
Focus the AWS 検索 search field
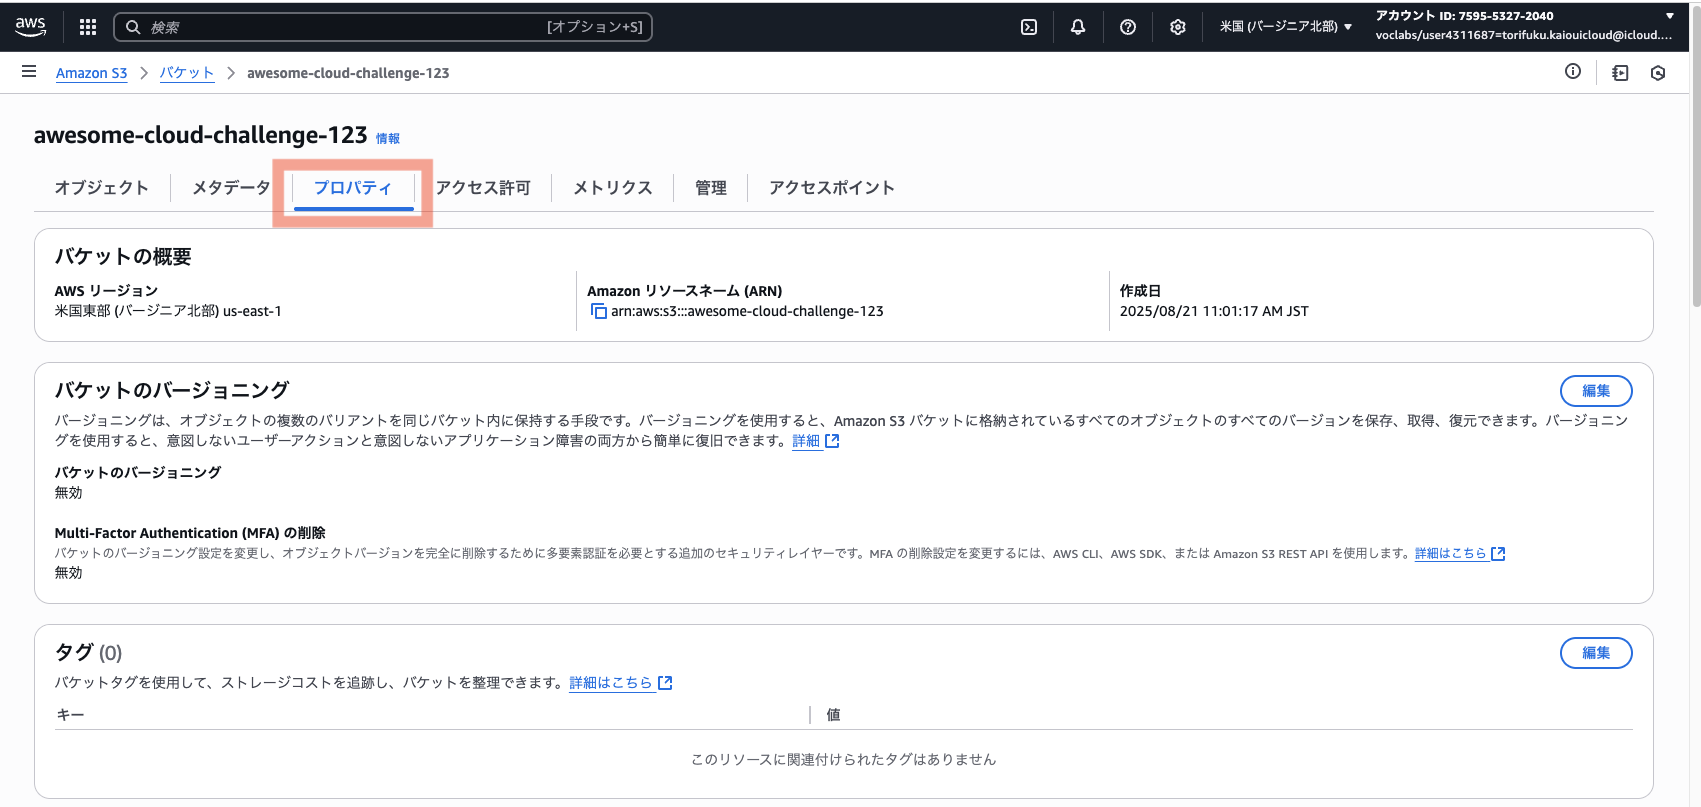pyautogui.click(x=383, y=27)
